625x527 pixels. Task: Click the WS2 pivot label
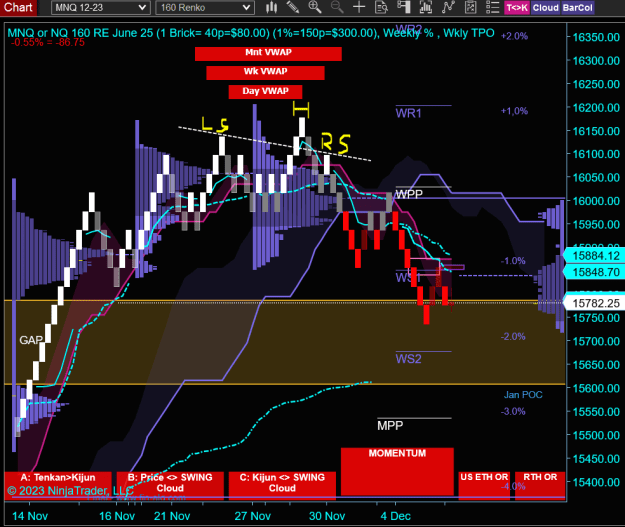pos(408,359)
